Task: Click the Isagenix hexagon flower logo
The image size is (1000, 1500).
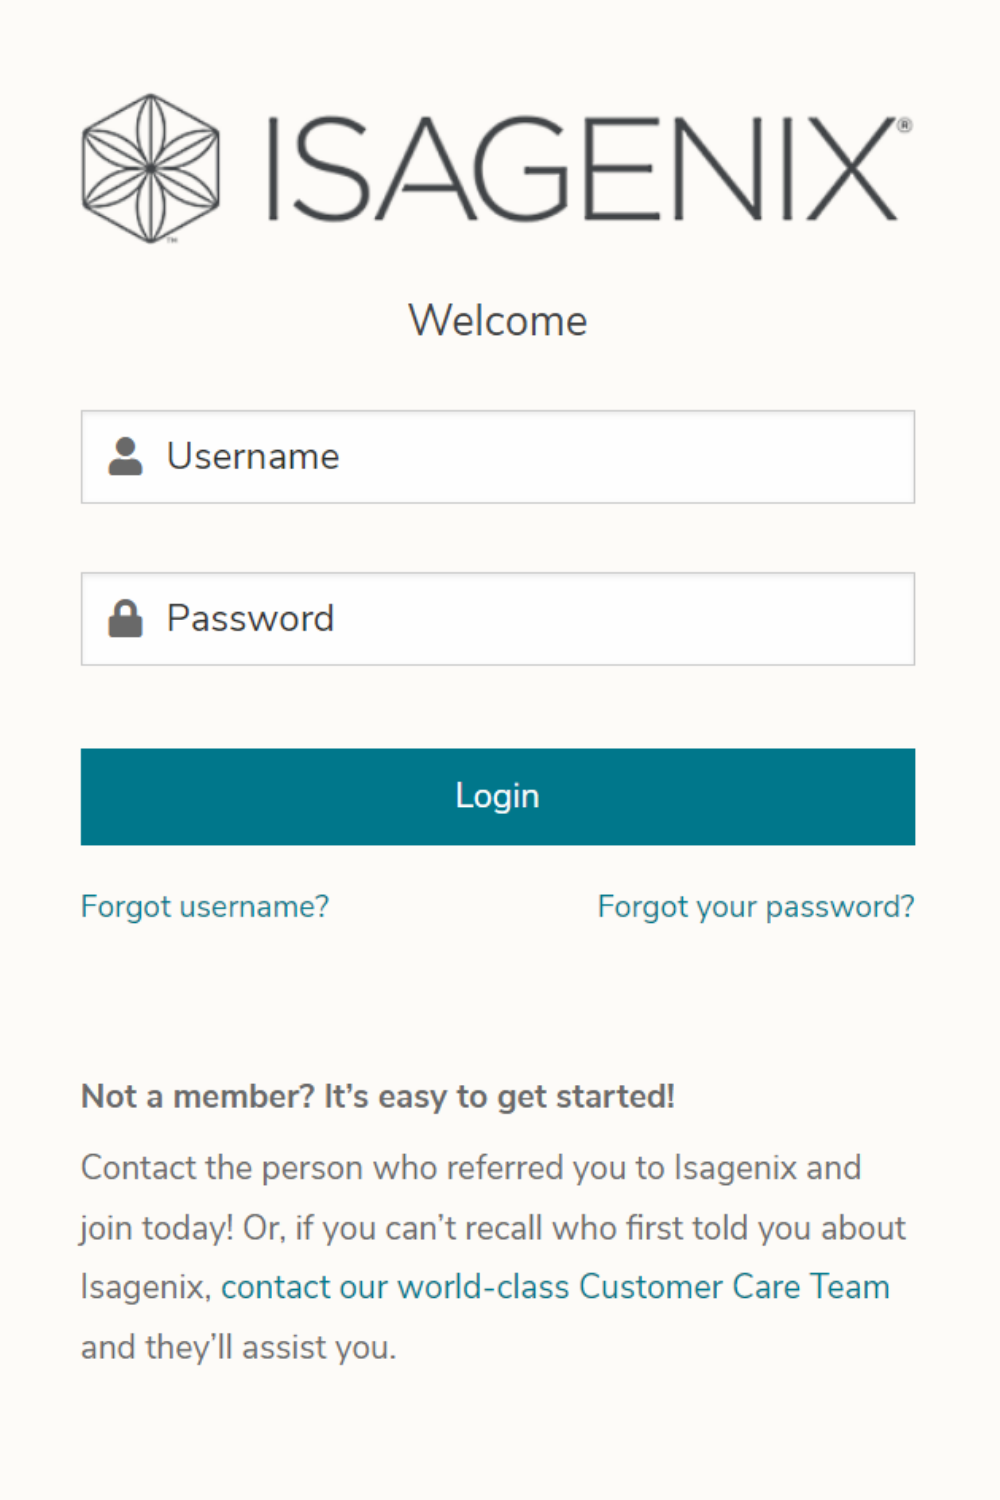Action: (x=150, y=168)
